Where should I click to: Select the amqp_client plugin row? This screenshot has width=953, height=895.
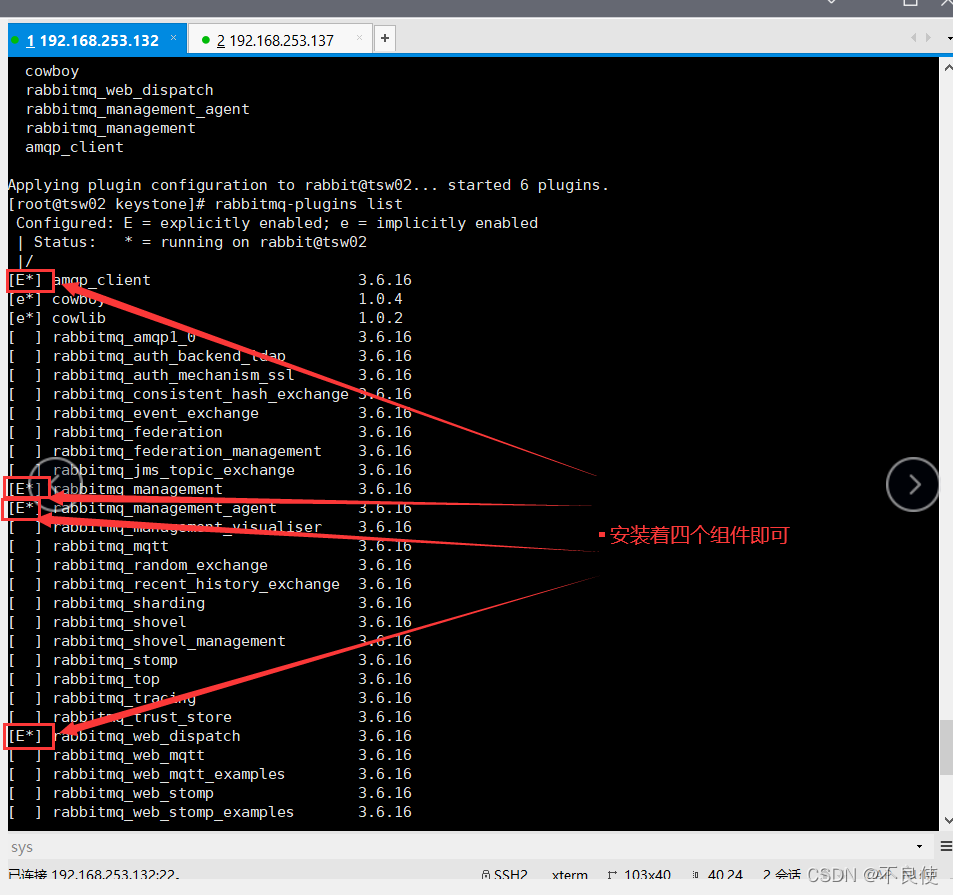tap(210, 280)
